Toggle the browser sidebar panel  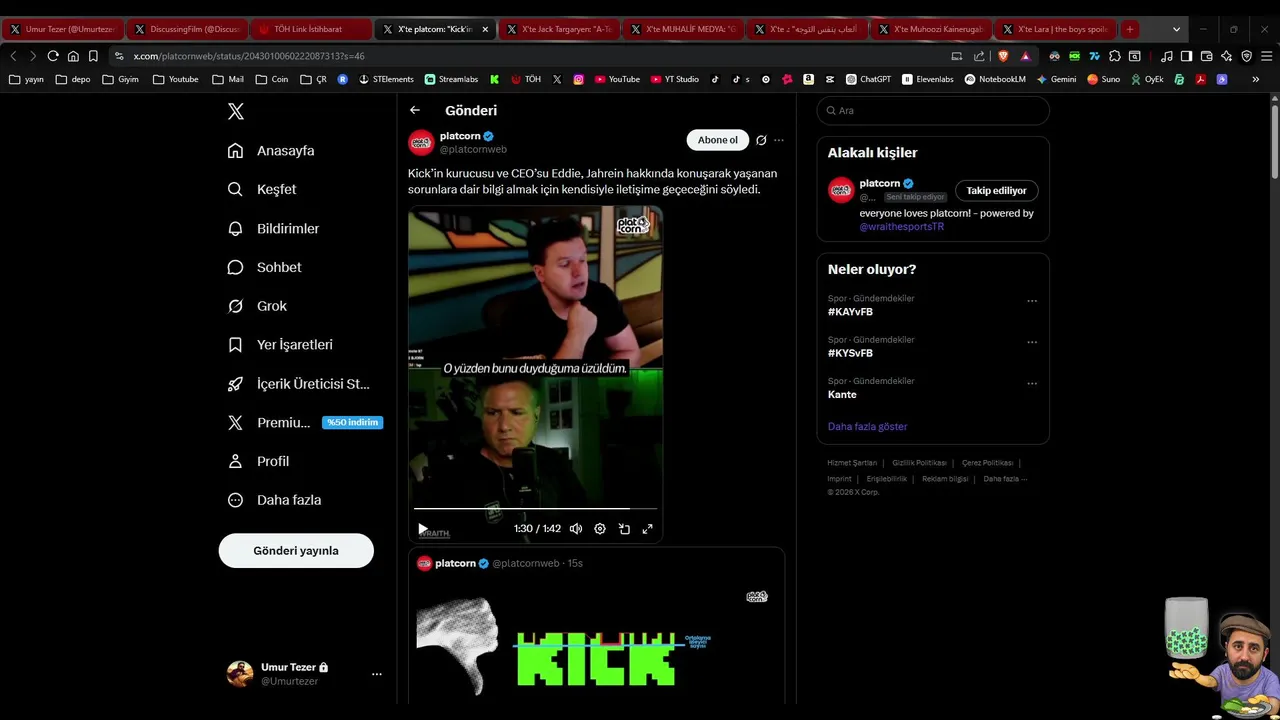click(1186, 56)
